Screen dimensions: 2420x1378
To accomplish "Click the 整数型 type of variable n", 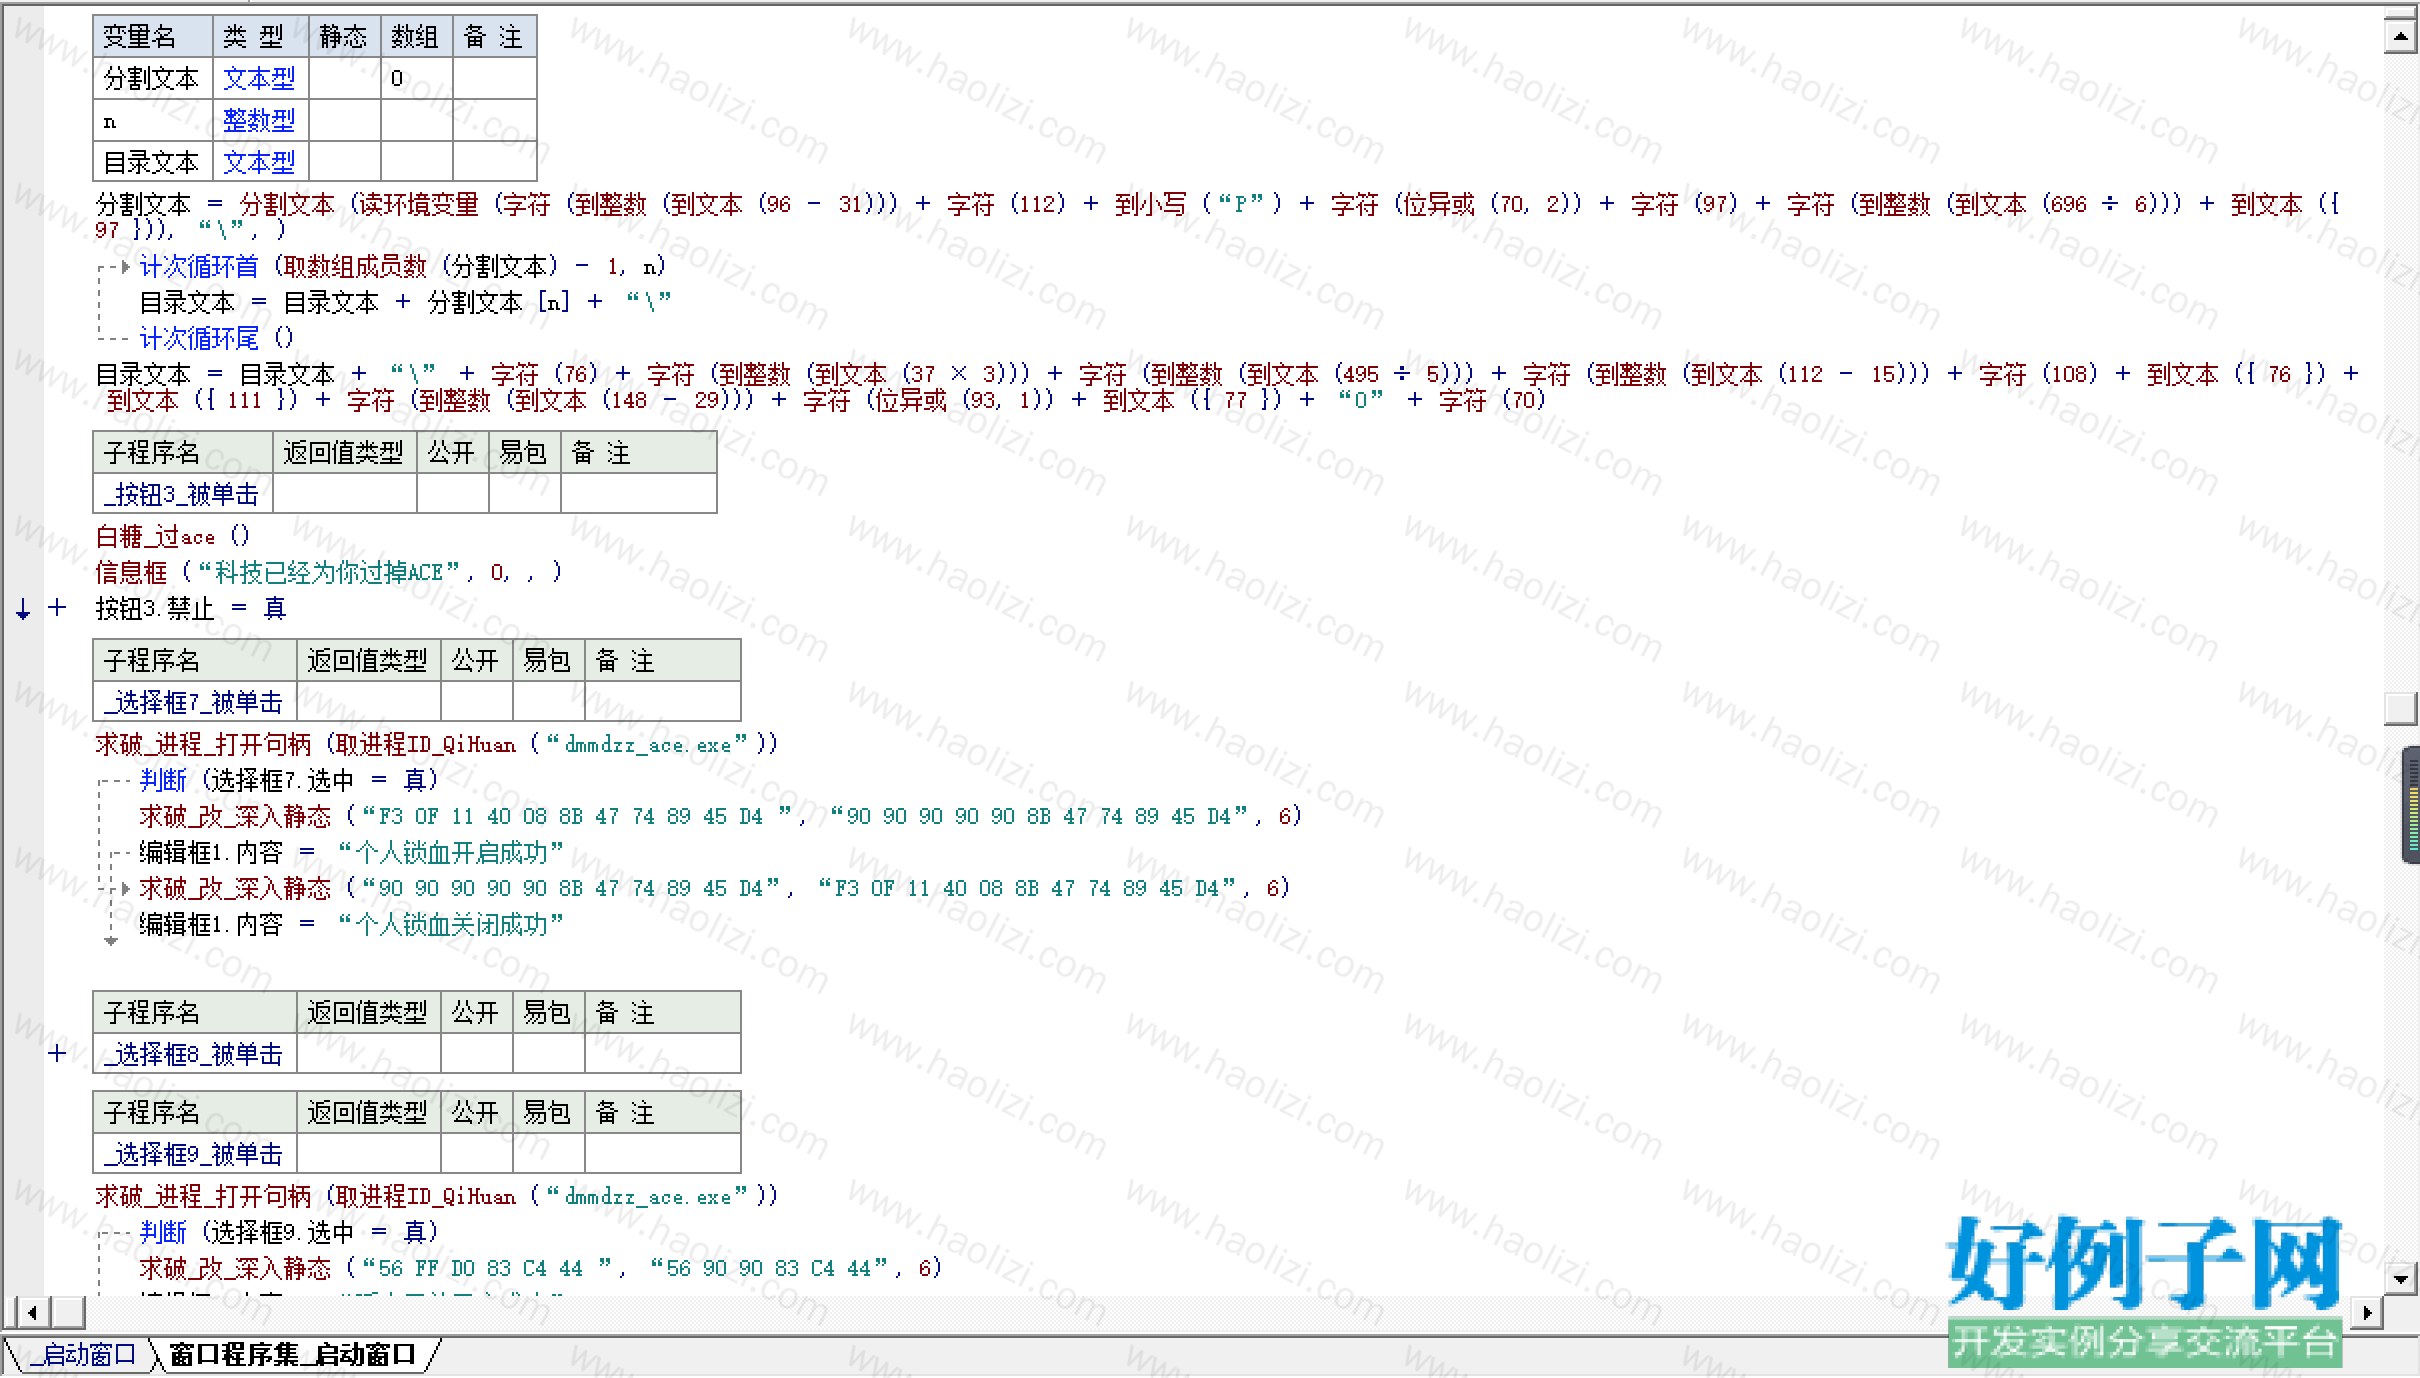I will (259, 120).
